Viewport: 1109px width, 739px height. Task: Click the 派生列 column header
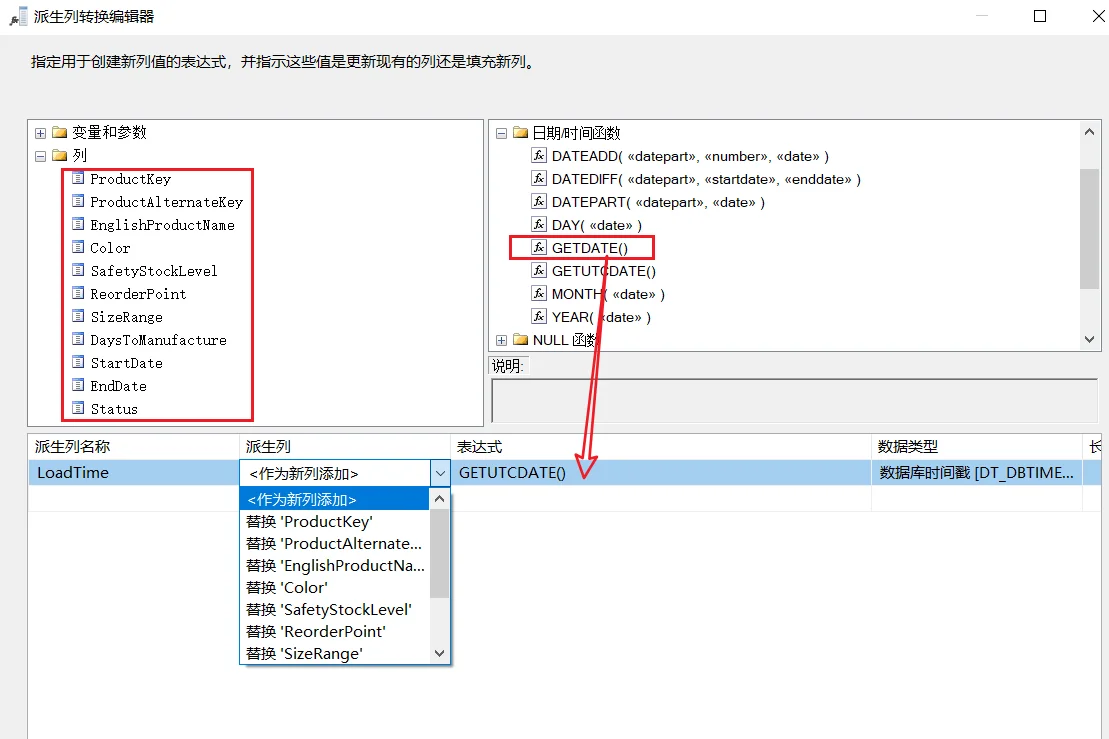coord(344,447)
